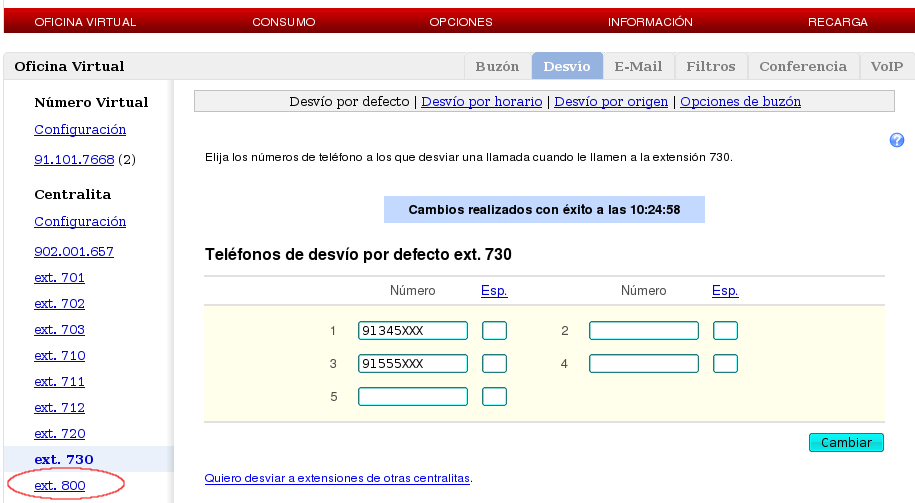The image size is (915, 503).
Task: Go to Desvío por origen
Action: pyautogui.click(x=611, y=102)
